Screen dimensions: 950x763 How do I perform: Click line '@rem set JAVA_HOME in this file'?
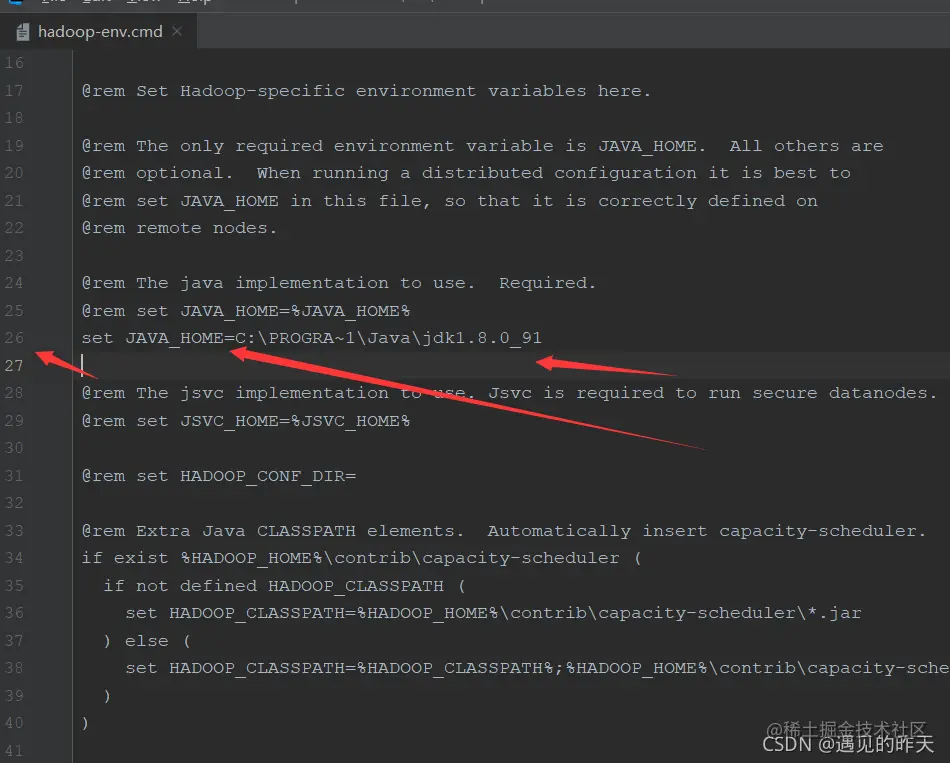click(450, 201)
